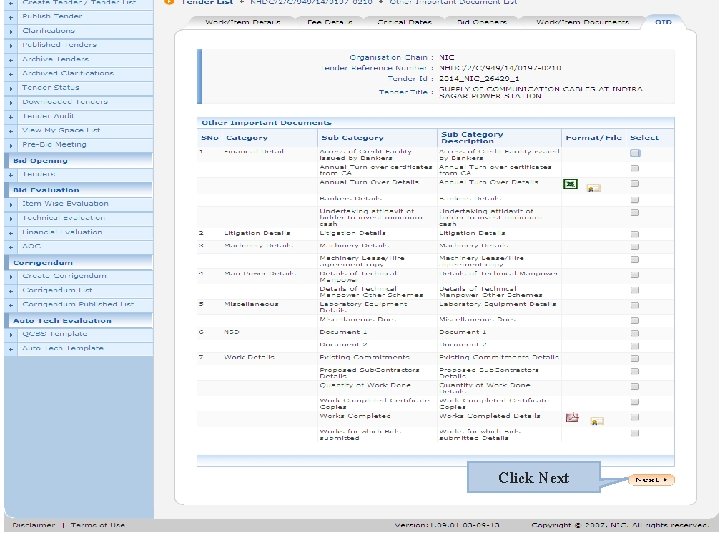Select the Existing Commitments checkbox
This screenshot has height=540, width=720.
click(635, 358)
